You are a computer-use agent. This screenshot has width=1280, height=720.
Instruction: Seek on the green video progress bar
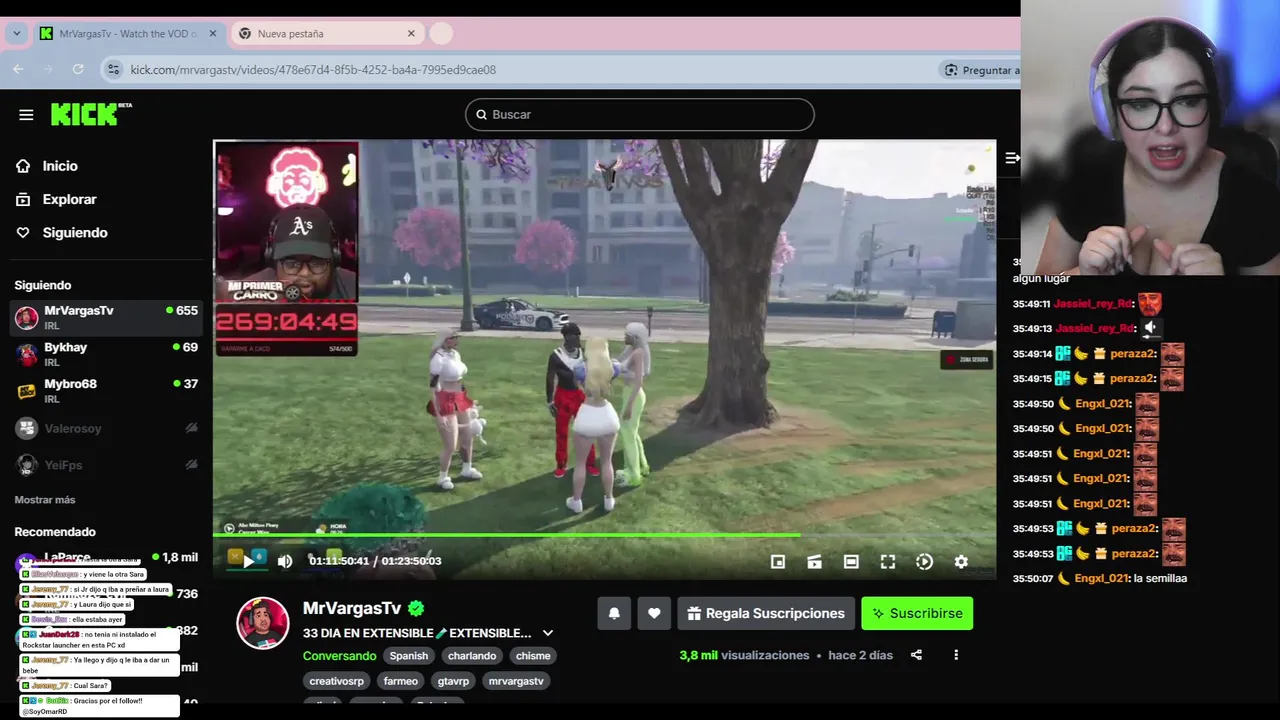click(604, 535)
